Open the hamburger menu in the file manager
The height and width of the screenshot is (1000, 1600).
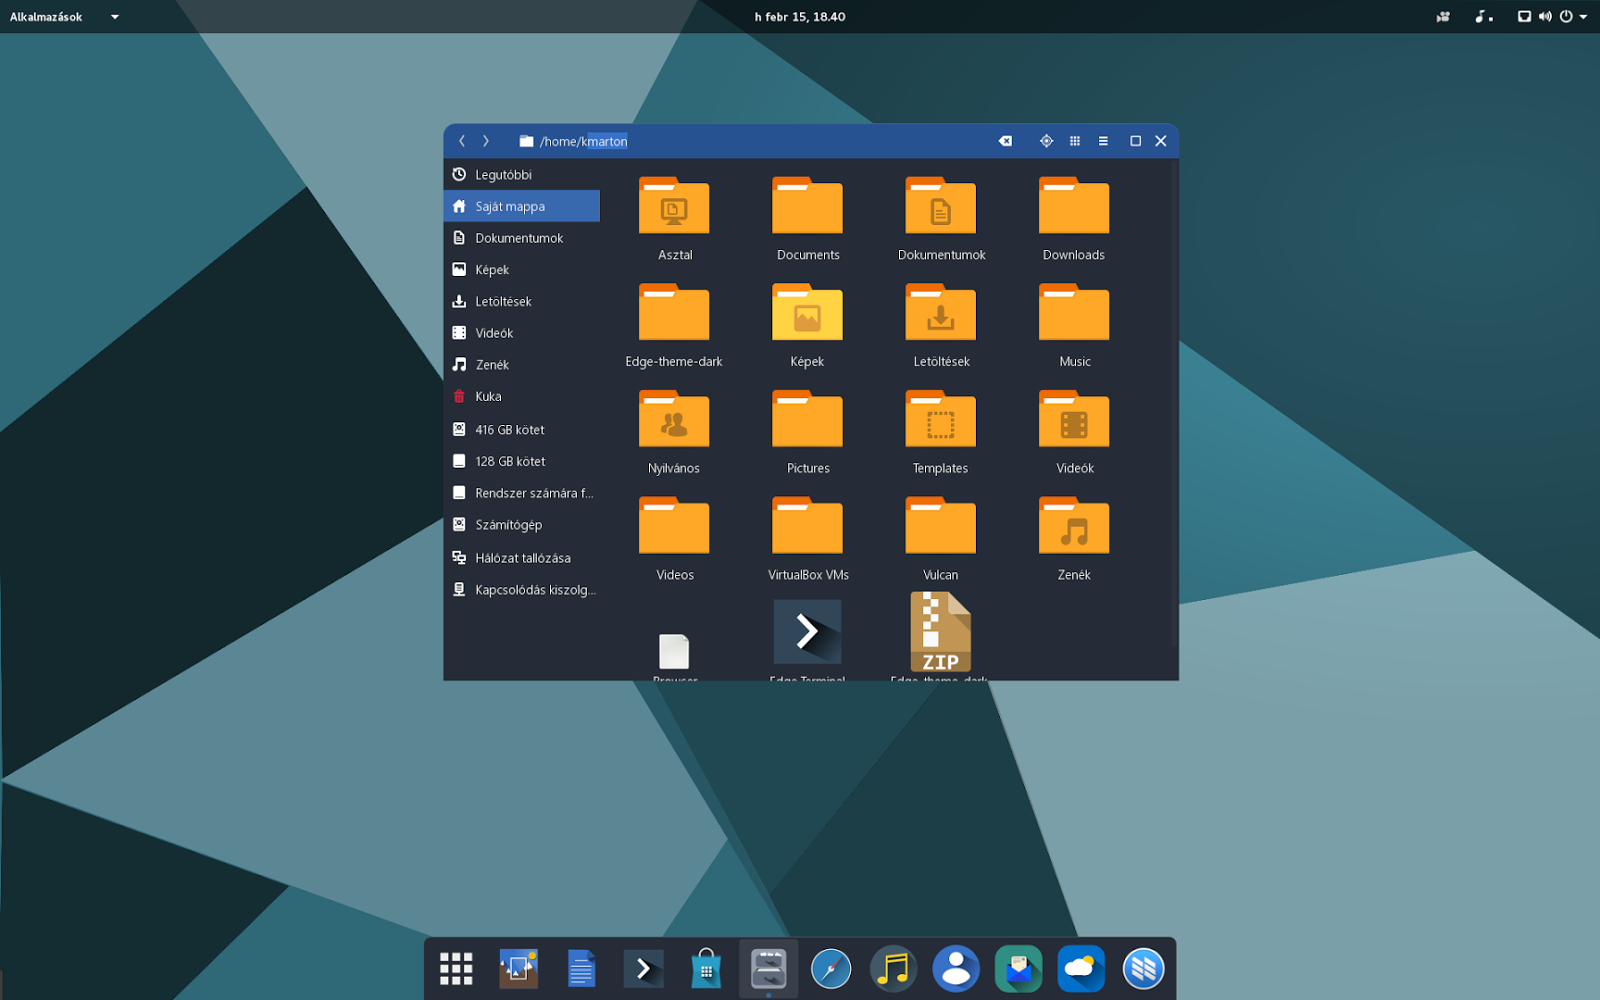1104,141
